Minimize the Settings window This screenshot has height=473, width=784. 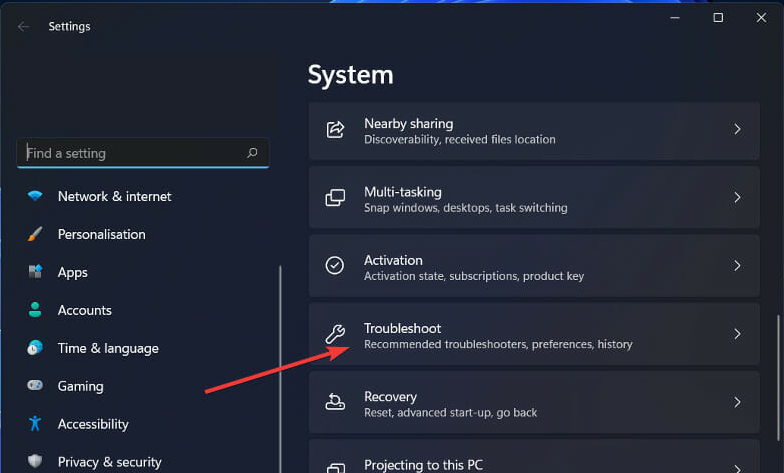click(675, 18)
